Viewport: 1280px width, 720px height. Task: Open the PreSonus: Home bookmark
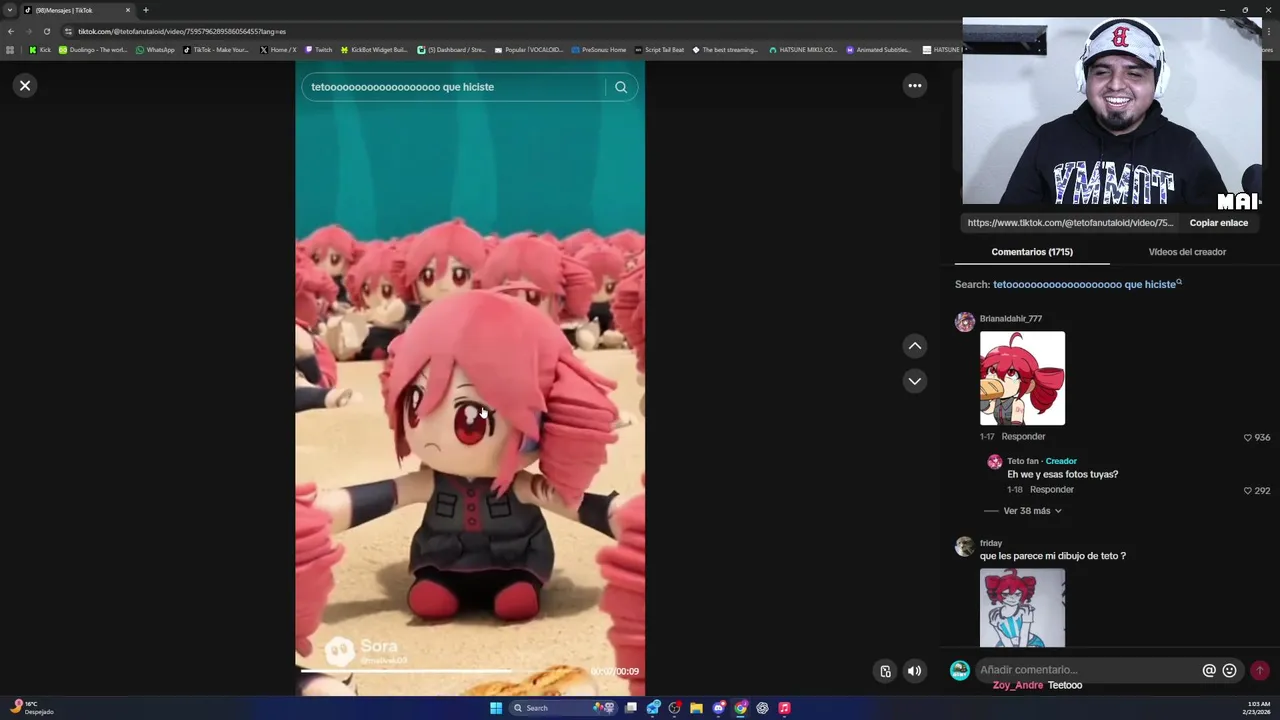click(x=598, y=50)
